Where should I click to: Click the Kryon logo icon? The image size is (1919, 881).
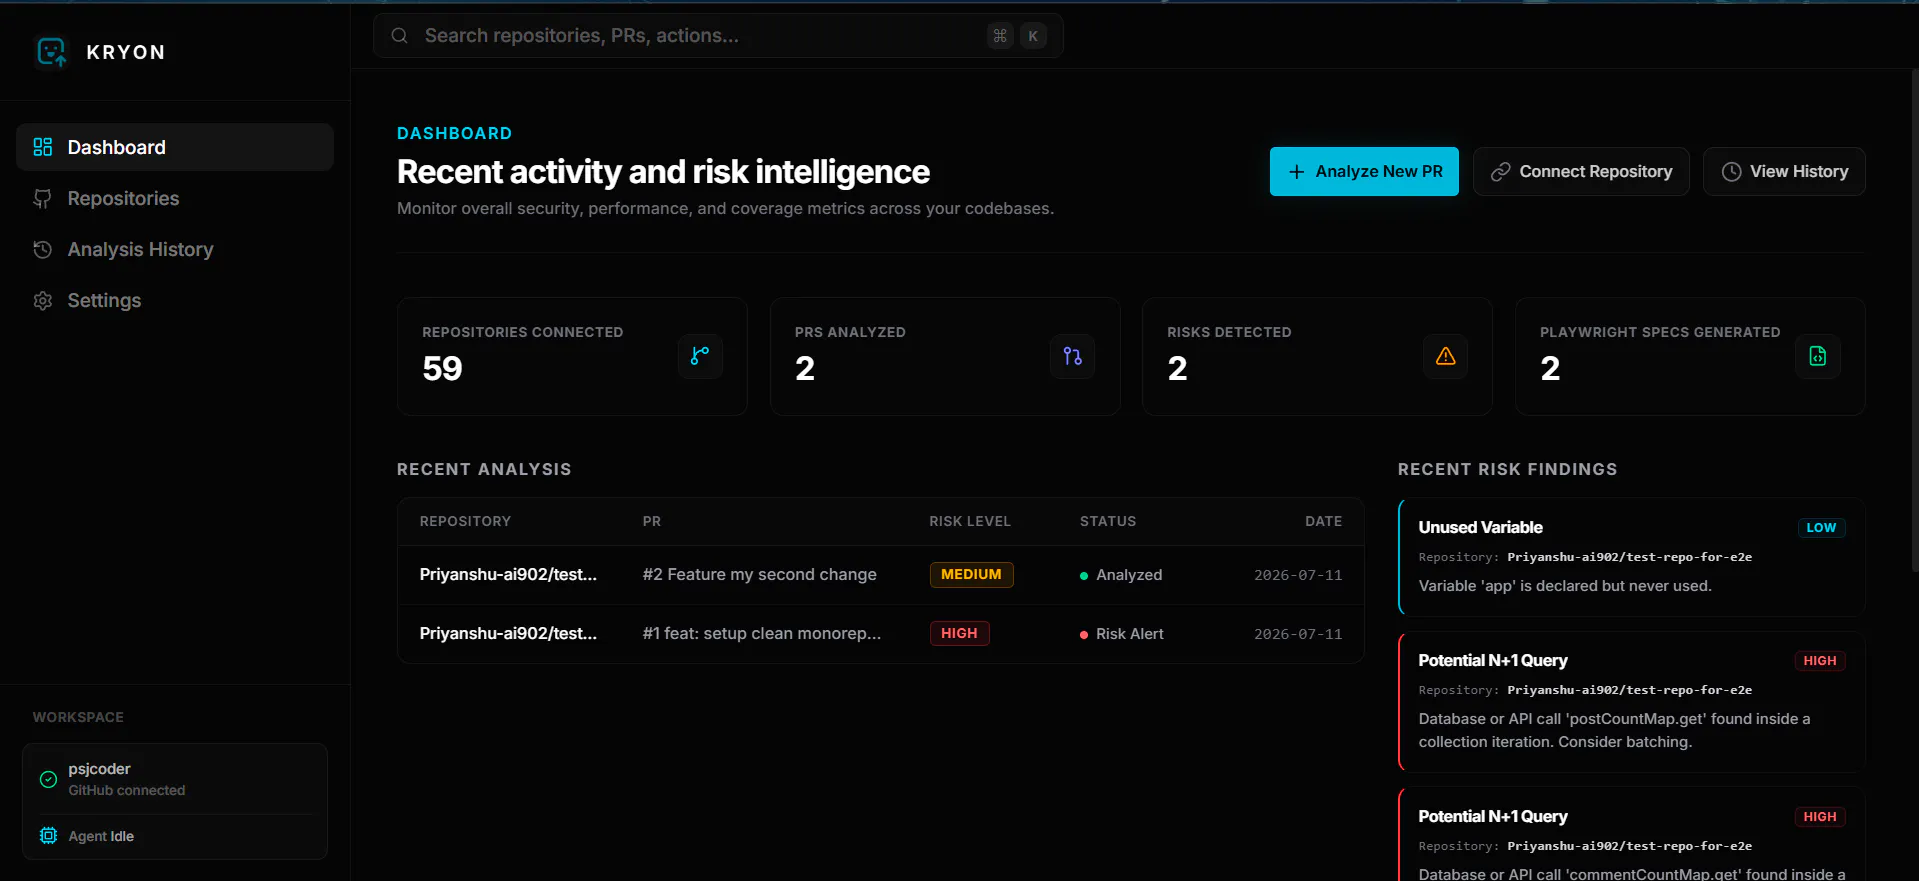[x=51, y=52]
